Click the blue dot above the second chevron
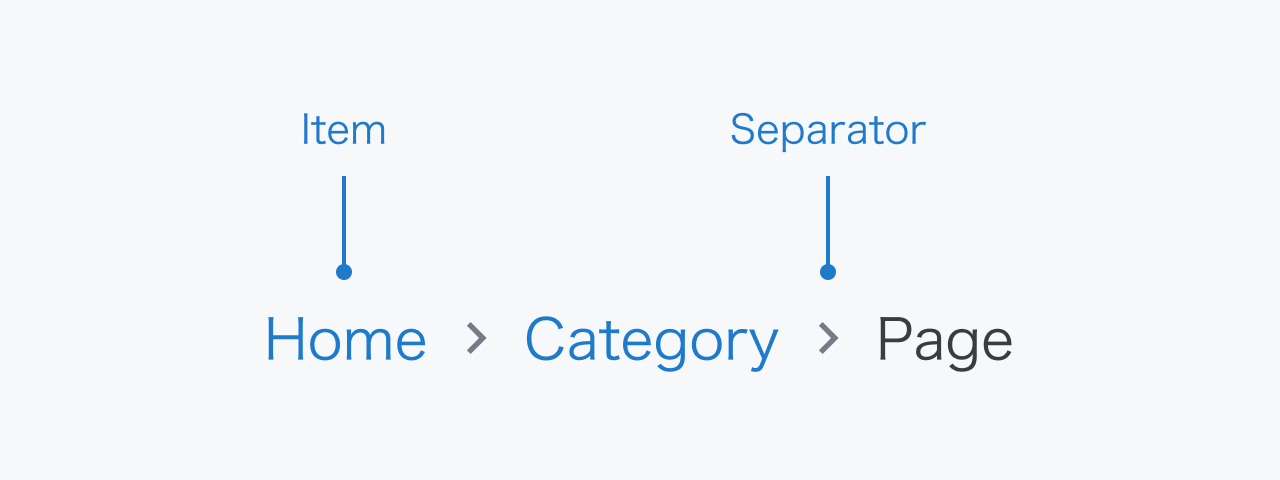 (828, 272)
